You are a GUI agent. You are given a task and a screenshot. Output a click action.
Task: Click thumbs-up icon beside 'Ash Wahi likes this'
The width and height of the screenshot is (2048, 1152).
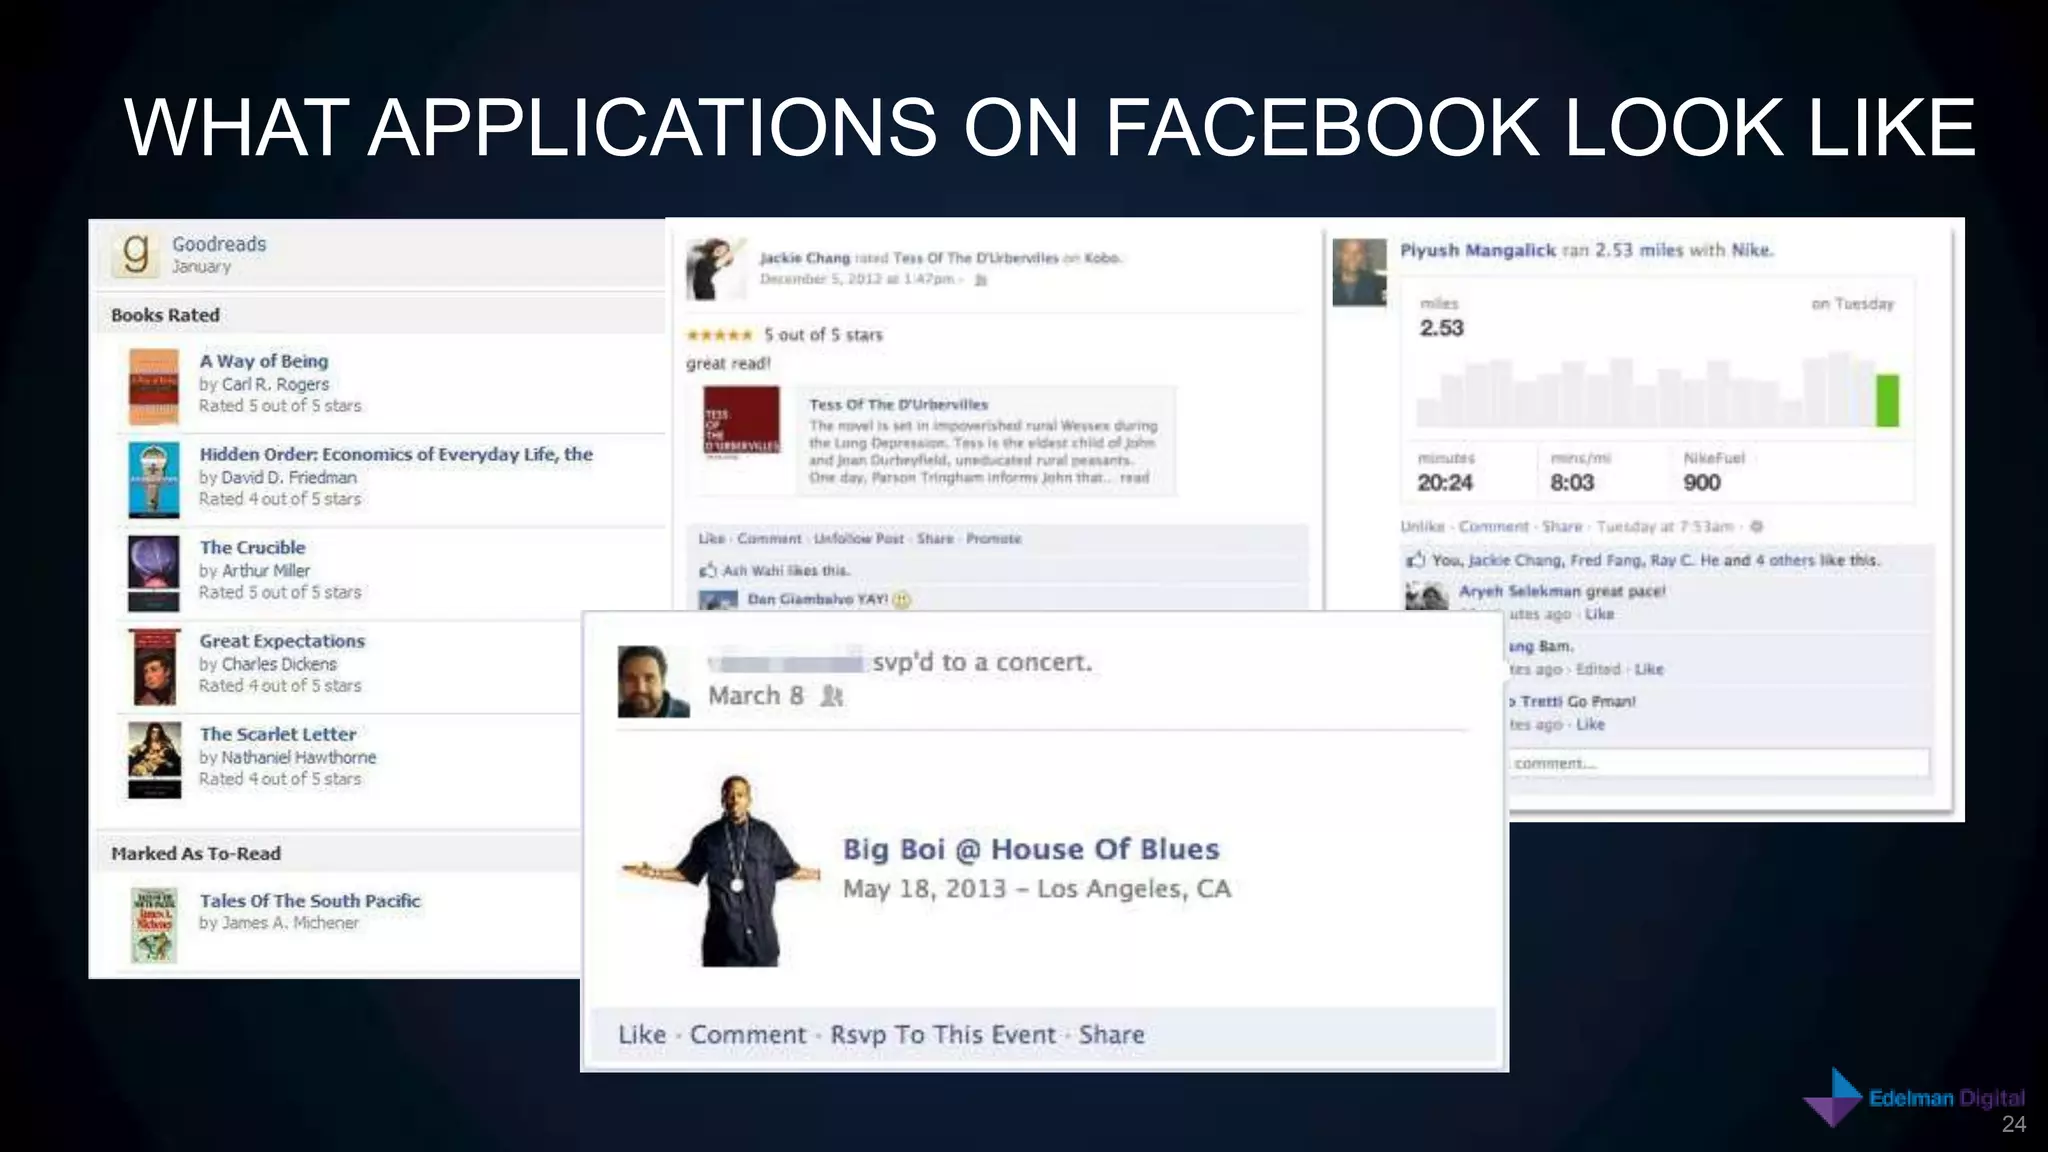tap(708, 570)
